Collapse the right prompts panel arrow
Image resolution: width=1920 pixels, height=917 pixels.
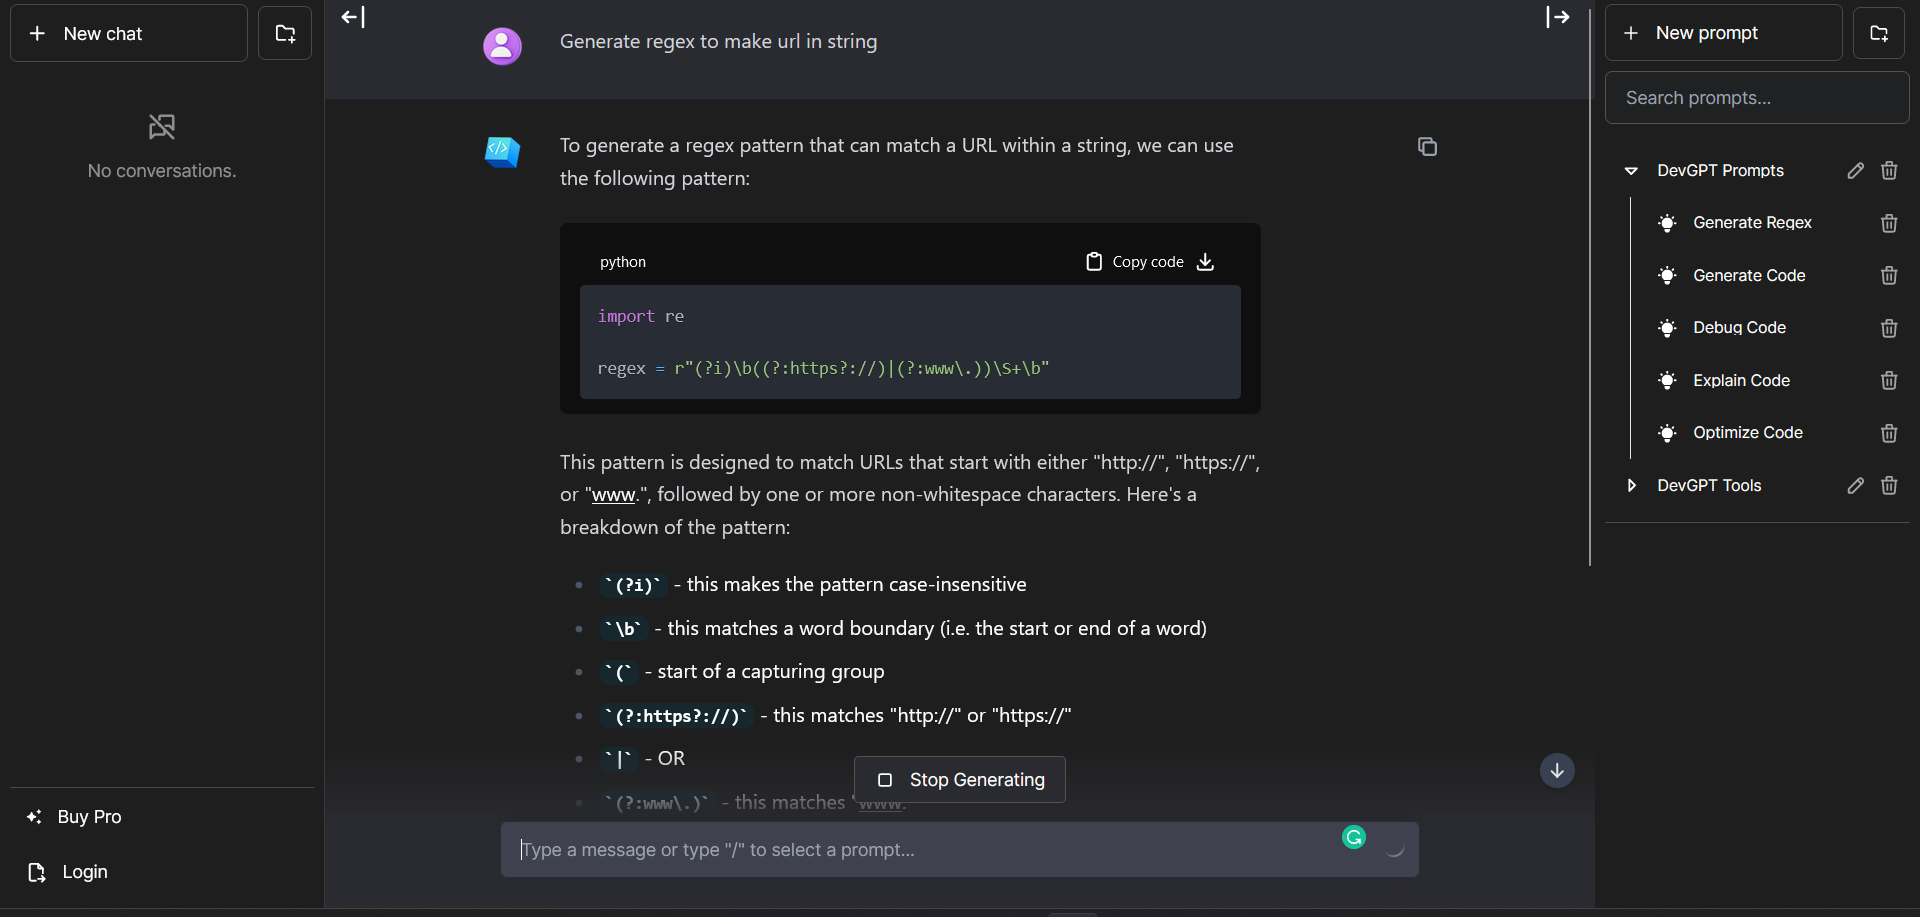tap(1557, 17)
